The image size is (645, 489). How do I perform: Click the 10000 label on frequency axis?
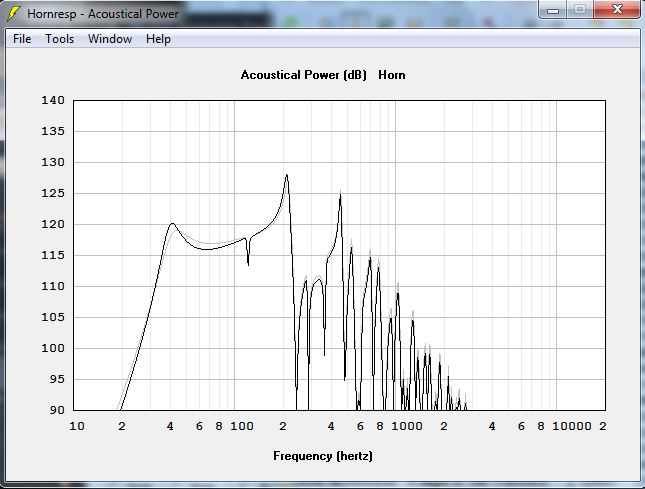pos(572,426)
